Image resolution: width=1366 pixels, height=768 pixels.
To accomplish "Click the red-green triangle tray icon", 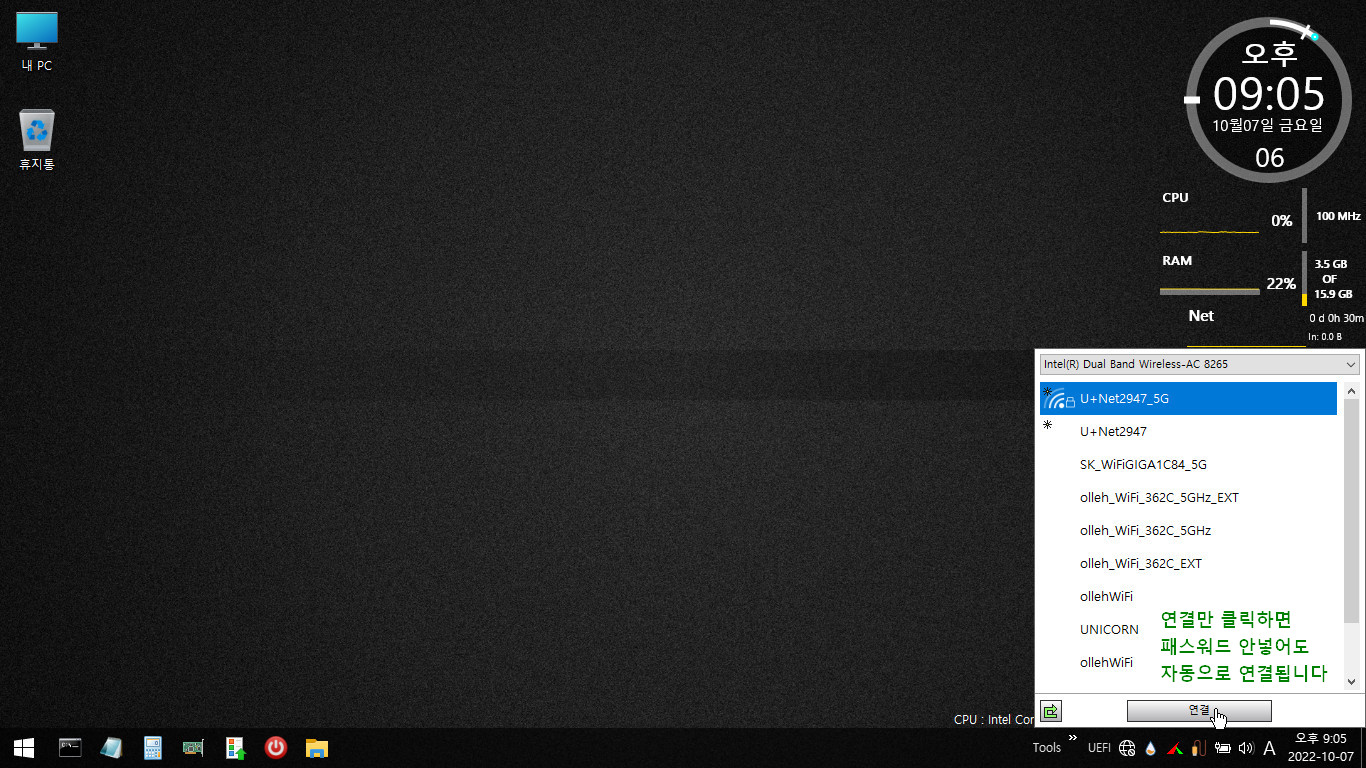I will coord(1175,748).
